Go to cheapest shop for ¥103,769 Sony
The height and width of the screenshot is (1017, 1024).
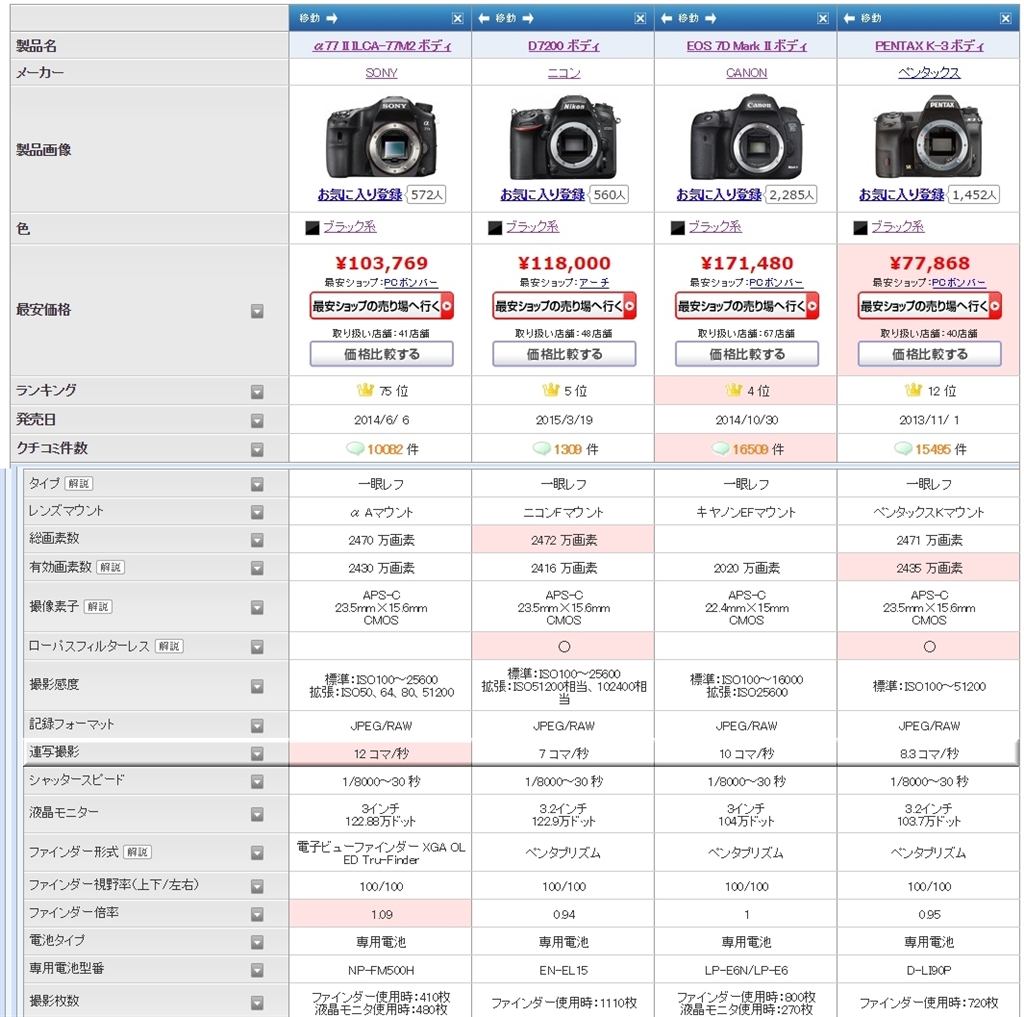click(x=381, y=306)
